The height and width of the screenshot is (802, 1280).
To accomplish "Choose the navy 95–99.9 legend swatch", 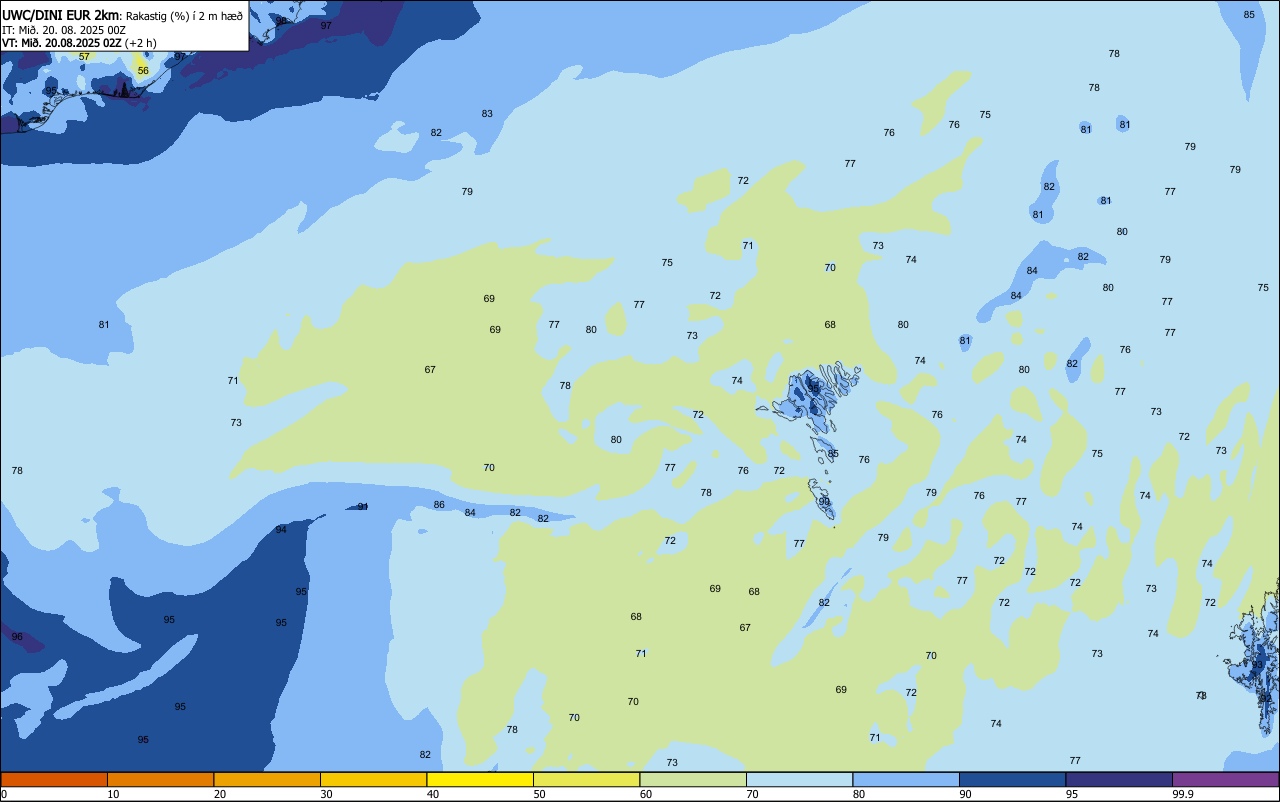I will (1119, 779).
